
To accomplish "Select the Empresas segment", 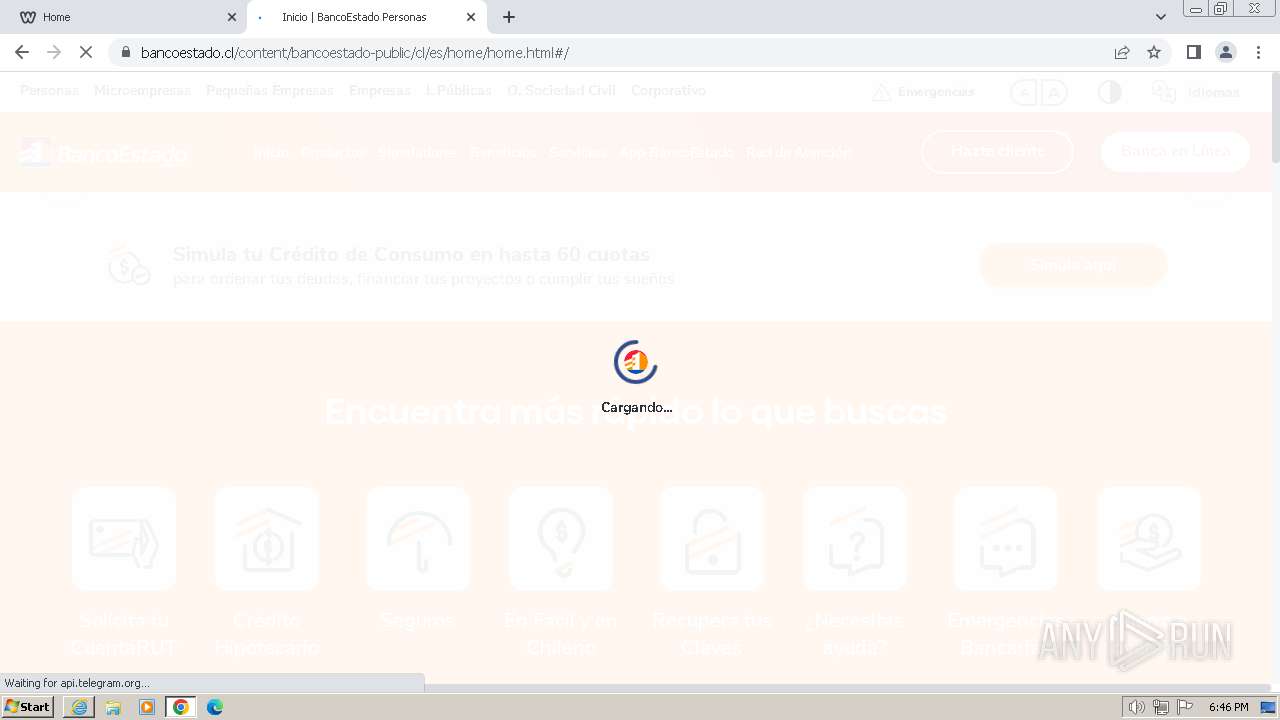I will [380, 91].
